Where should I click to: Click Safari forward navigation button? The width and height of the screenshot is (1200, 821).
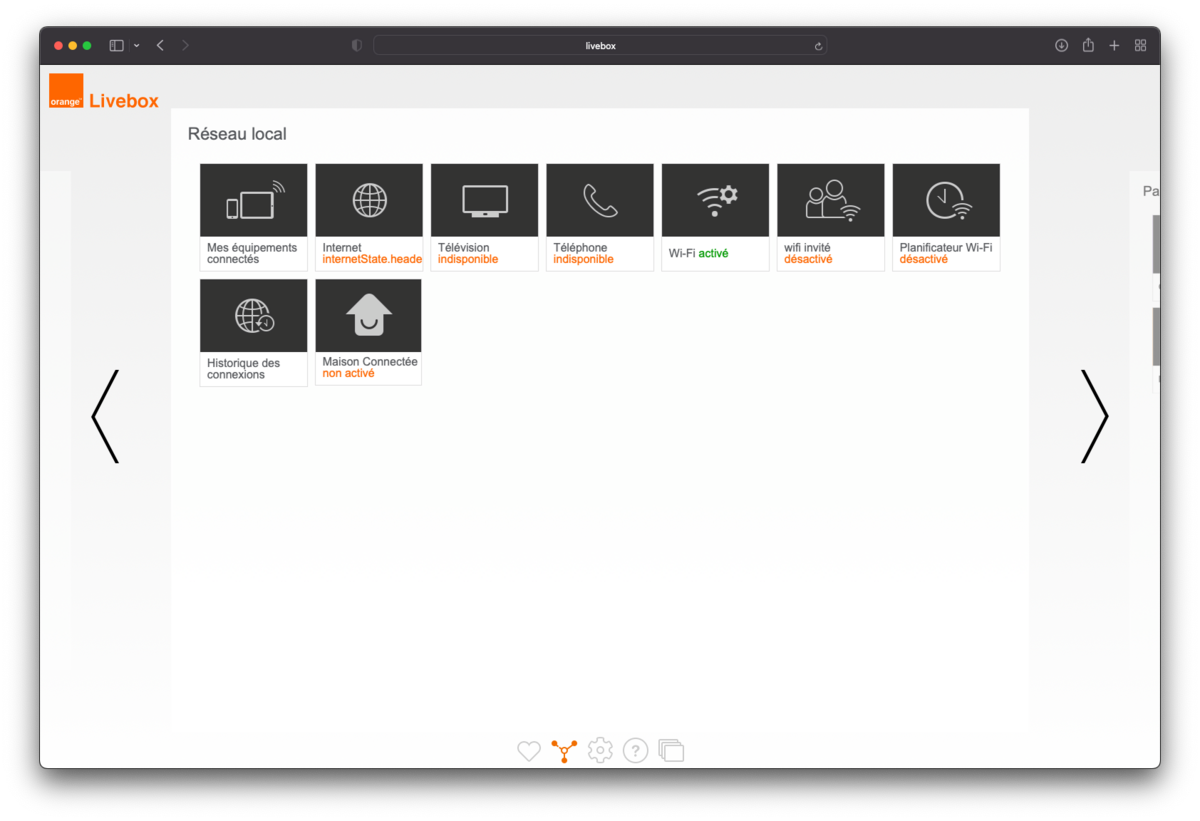tap(186, 45)
